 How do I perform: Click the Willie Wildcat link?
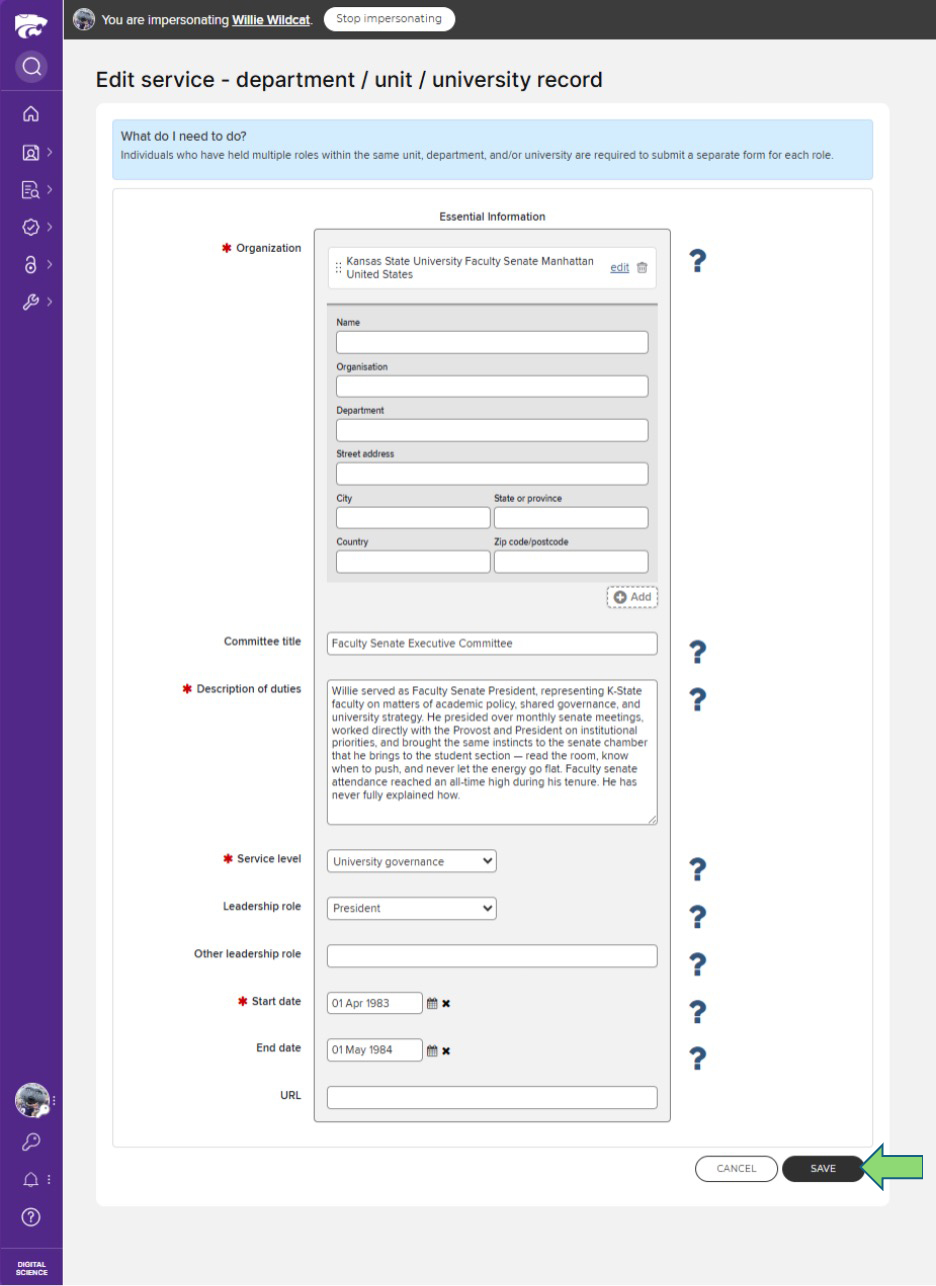[x=271, y=19]
